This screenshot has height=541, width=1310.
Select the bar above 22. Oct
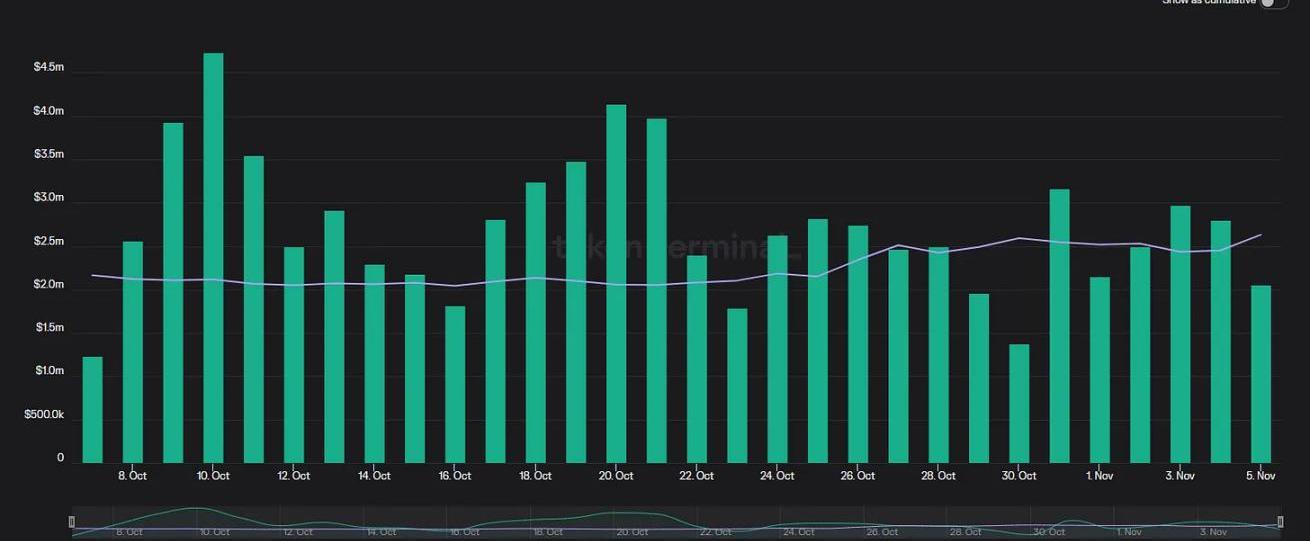(x=697, y=359)
